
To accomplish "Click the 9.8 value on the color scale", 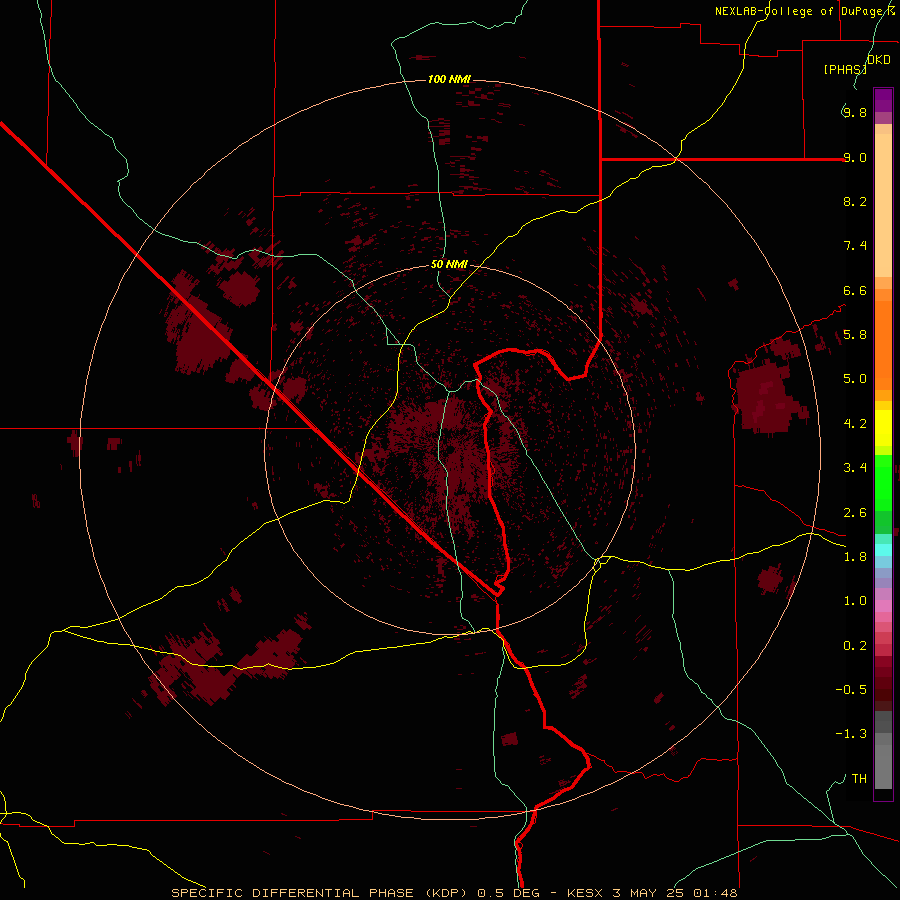I will coord(855,112).
